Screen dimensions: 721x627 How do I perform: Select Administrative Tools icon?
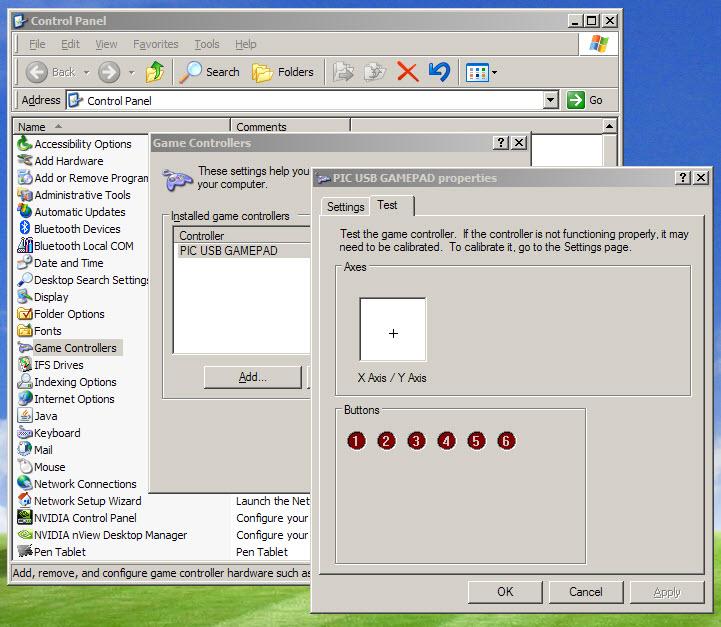(x=24, y=195)
